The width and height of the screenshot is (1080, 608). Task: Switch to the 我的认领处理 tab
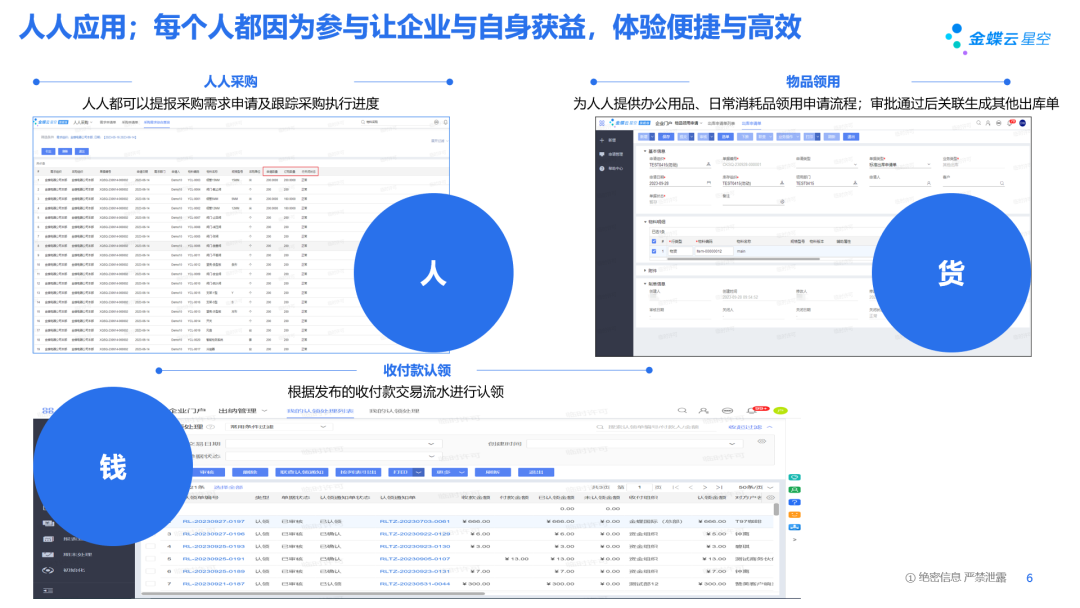click(x=394, y=411)
